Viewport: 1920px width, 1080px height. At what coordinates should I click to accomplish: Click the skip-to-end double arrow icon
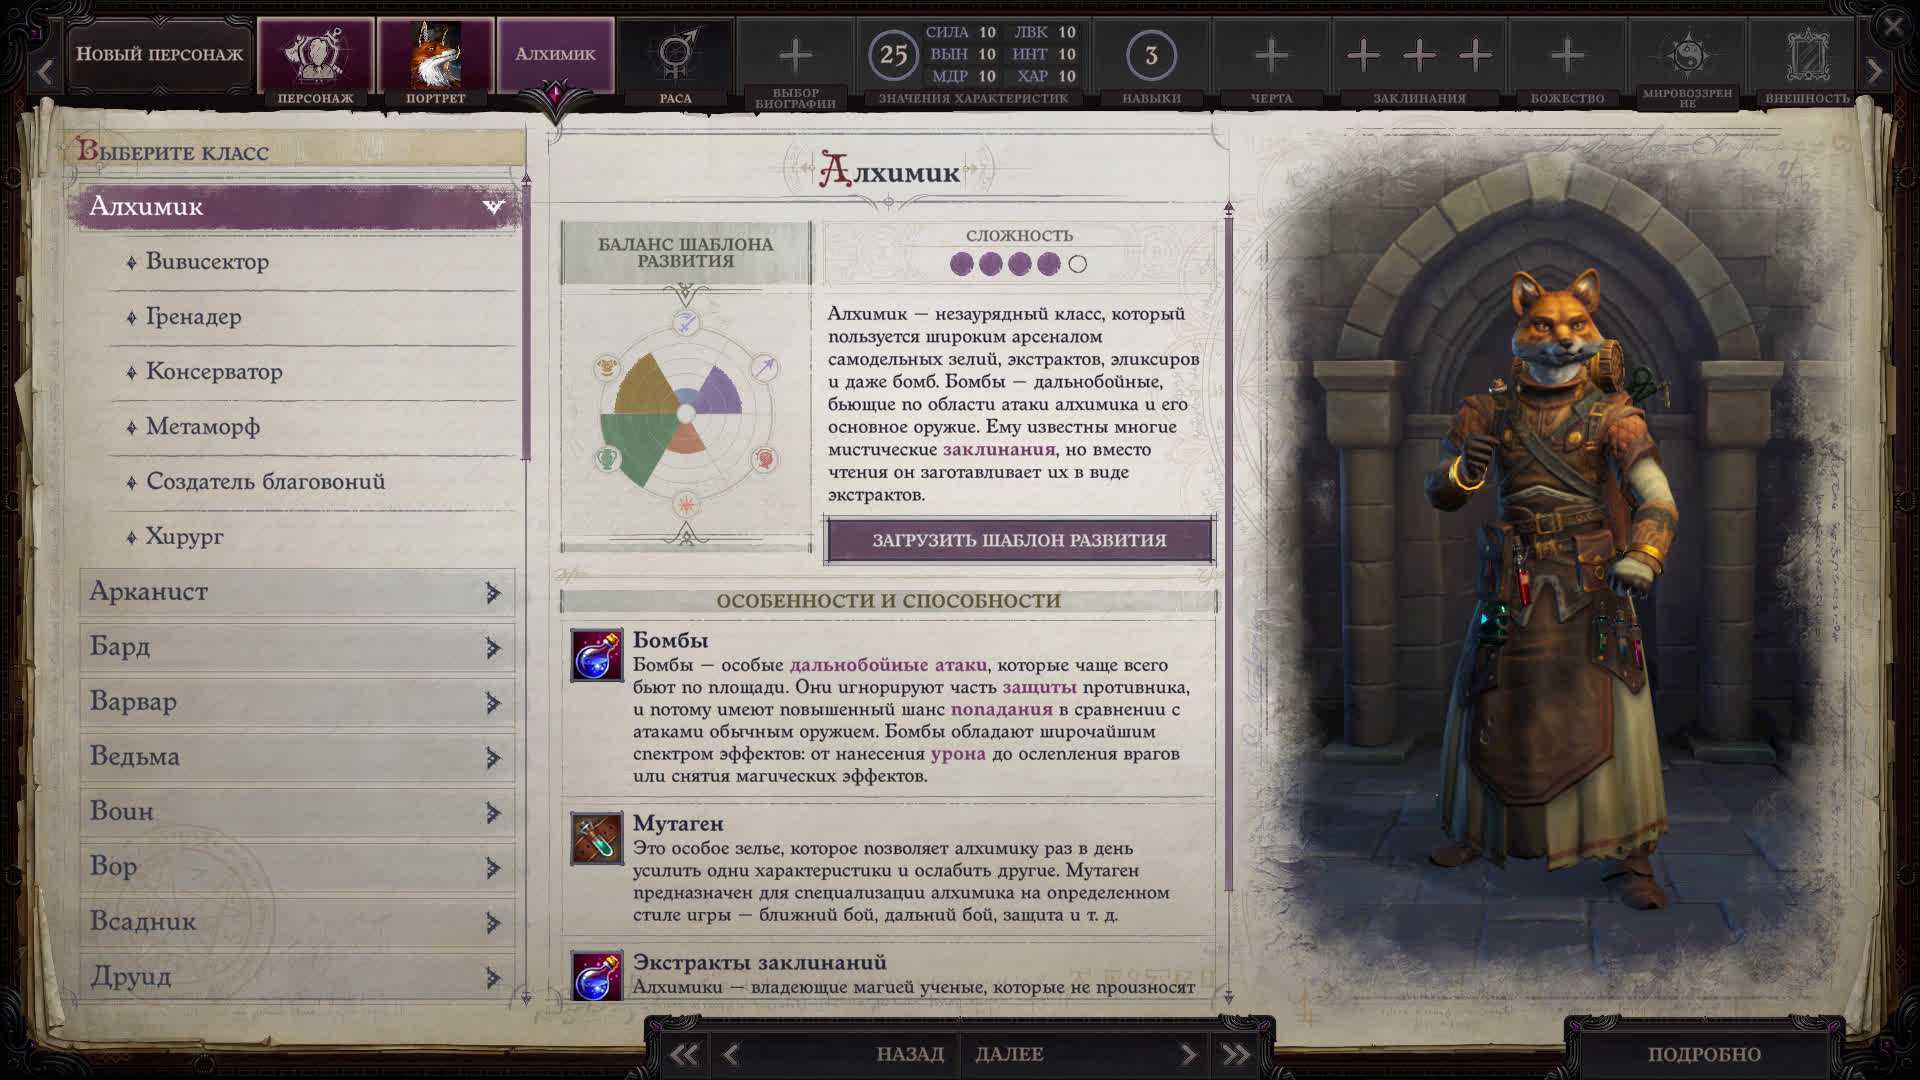pos(1236,1054)
